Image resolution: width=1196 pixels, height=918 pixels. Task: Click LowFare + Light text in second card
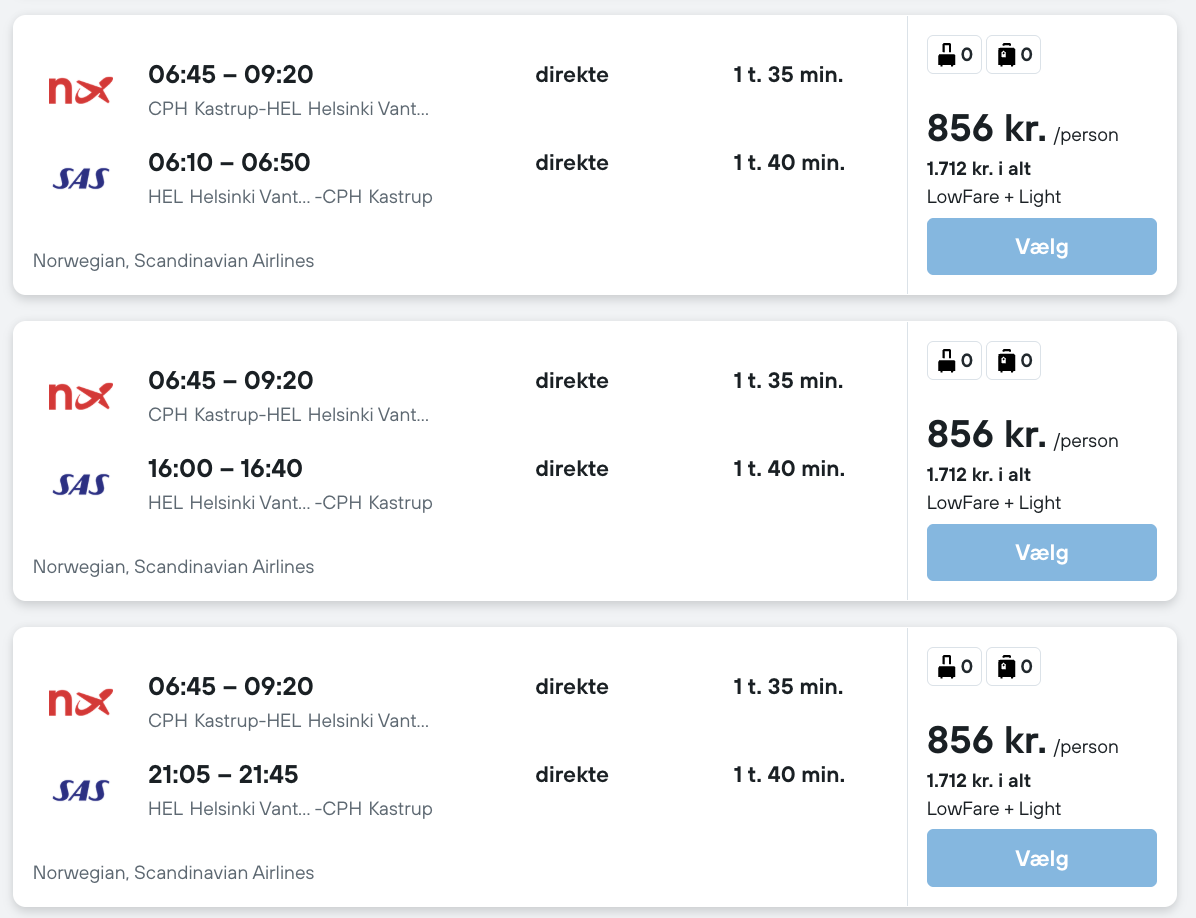[993, 503]
